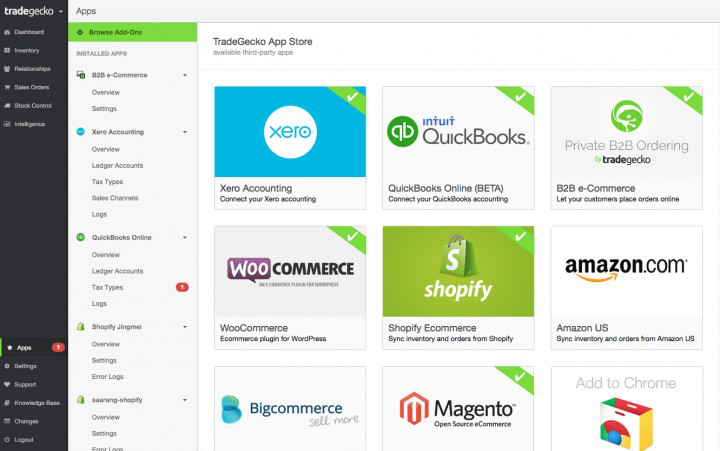Open Ledger Accounts under Xero Accounting
720x451 pixels.
tap(118, 165)
